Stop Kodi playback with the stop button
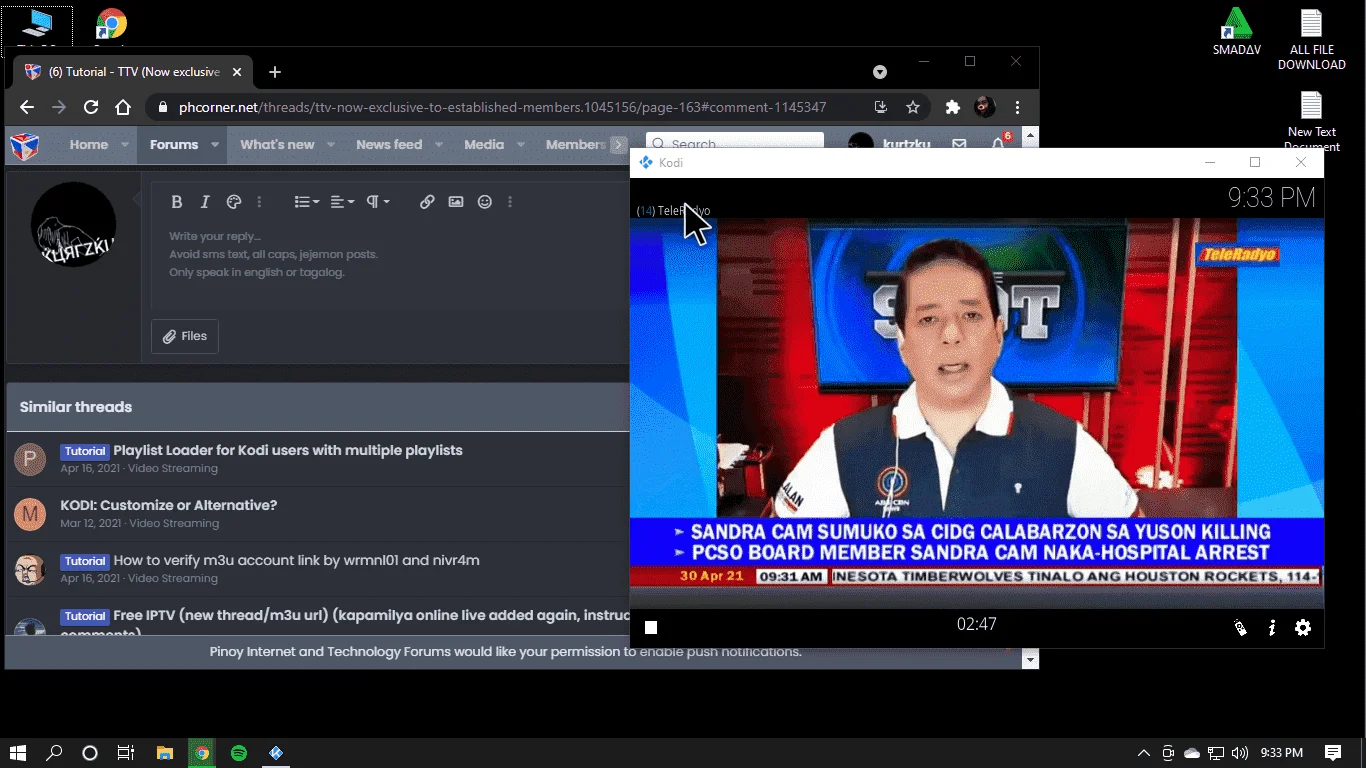This screenshot has width=1366, height=768. click(651, 628)
